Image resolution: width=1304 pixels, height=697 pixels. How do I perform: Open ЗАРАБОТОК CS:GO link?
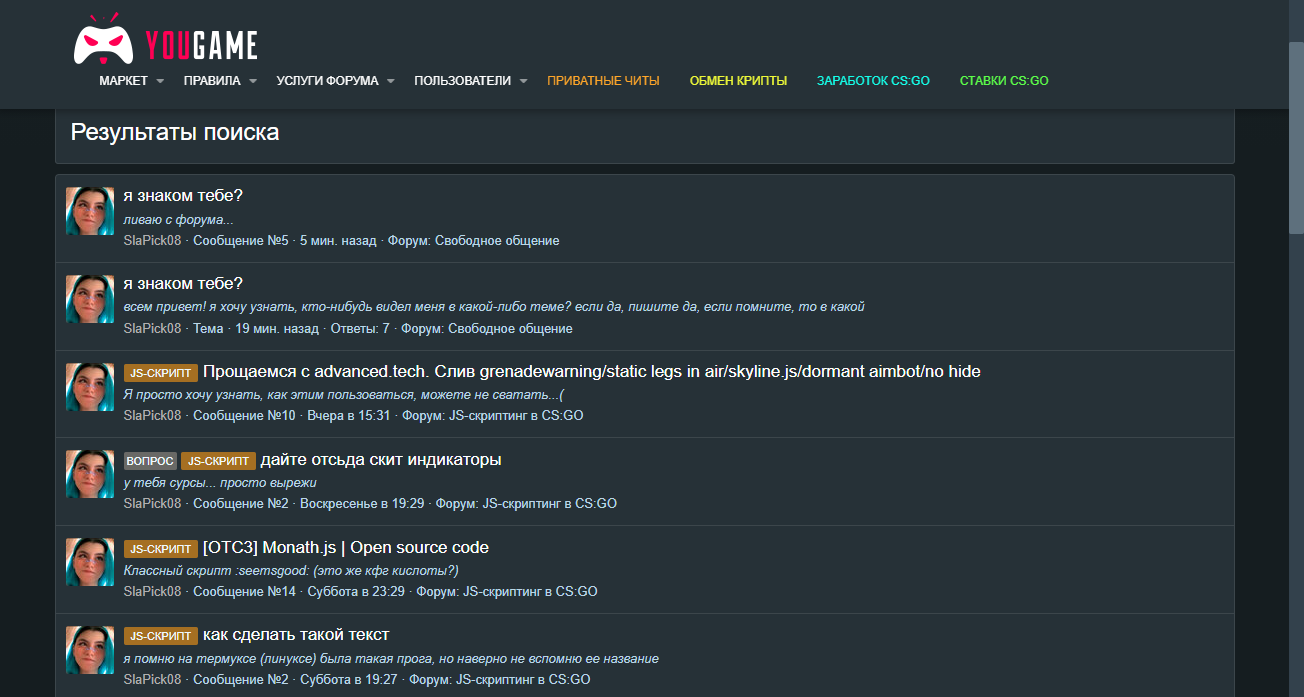pos(873,81)
